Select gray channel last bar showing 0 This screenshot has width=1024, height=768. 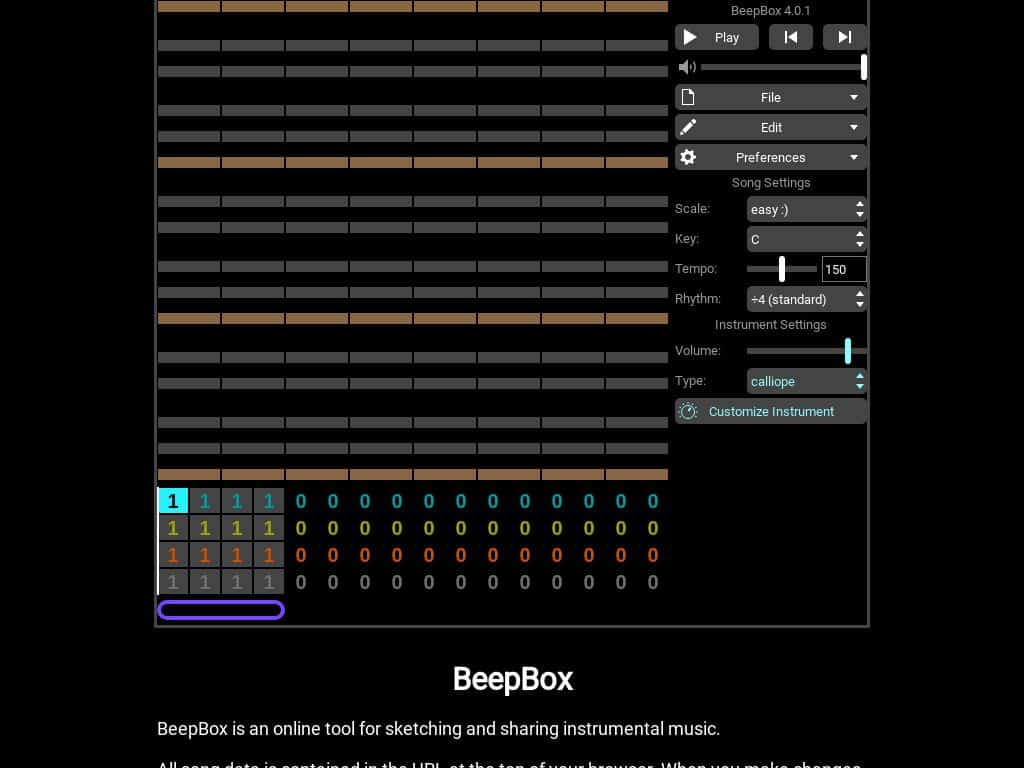tap(652, 582)
